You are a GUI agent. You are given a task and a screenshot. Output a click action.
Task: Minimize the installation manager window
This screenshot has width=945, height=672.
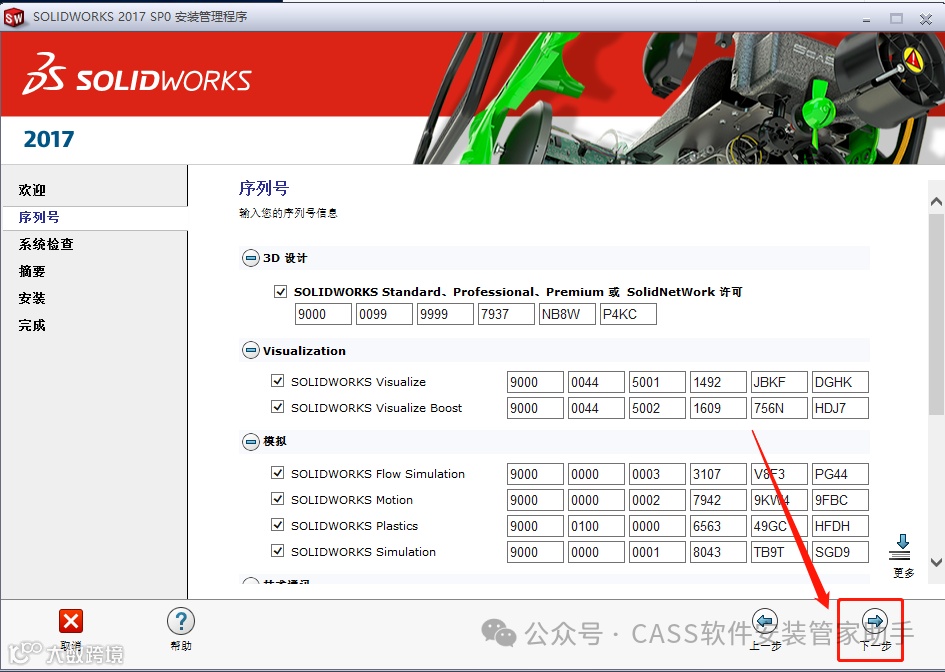click(867, 19)
